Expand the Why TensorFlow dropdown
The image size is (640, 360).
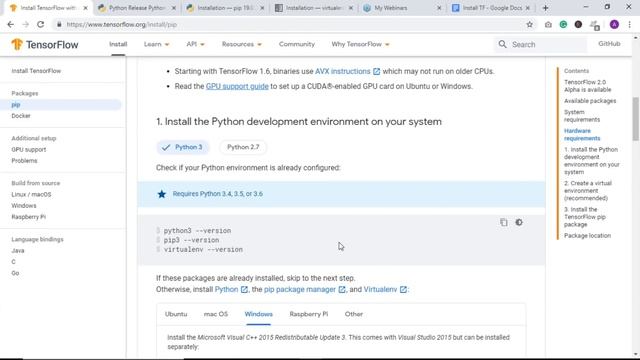point(360,44)
